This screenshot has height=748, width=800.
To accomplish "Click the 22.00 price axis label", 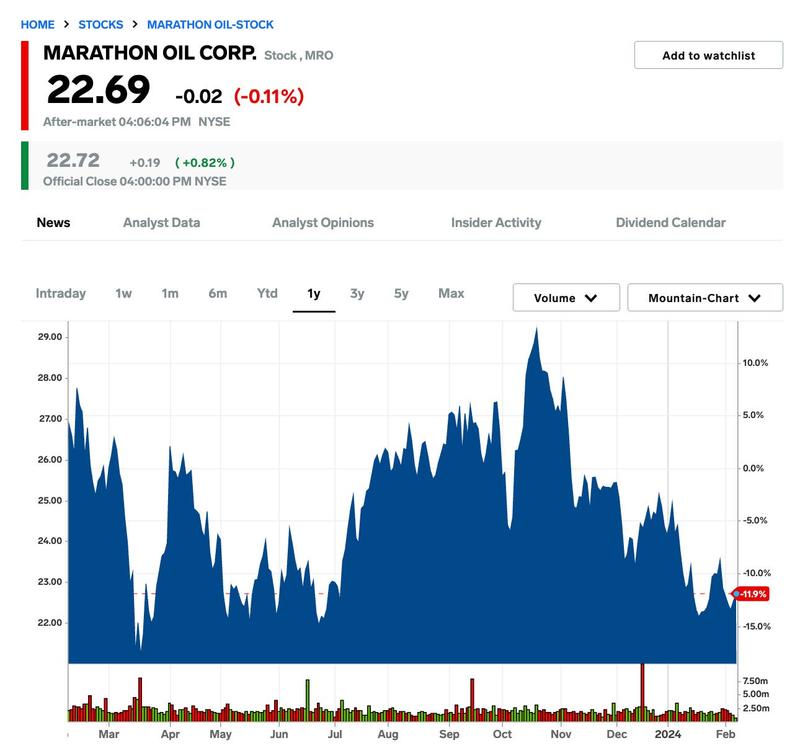I will point(50,622).
